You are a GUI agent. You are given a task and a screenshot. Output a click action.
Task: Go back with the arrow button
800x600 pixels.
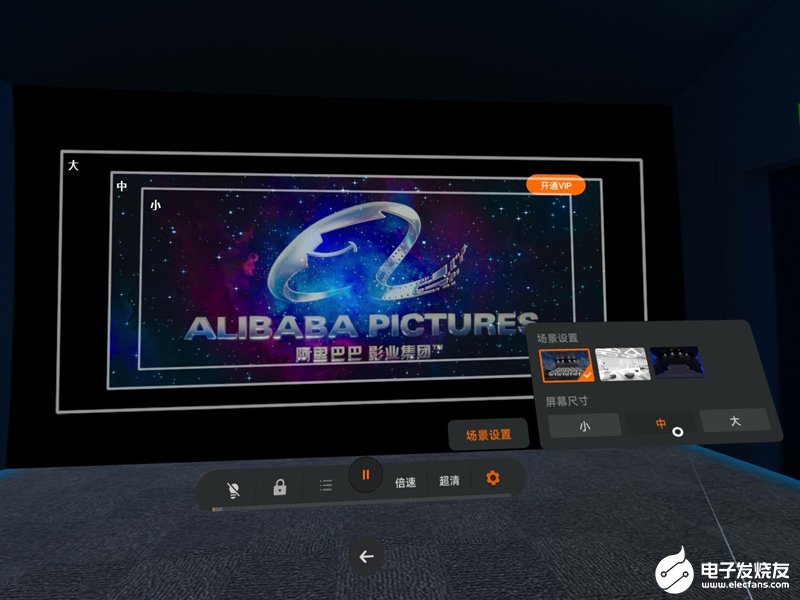point(366,557)
